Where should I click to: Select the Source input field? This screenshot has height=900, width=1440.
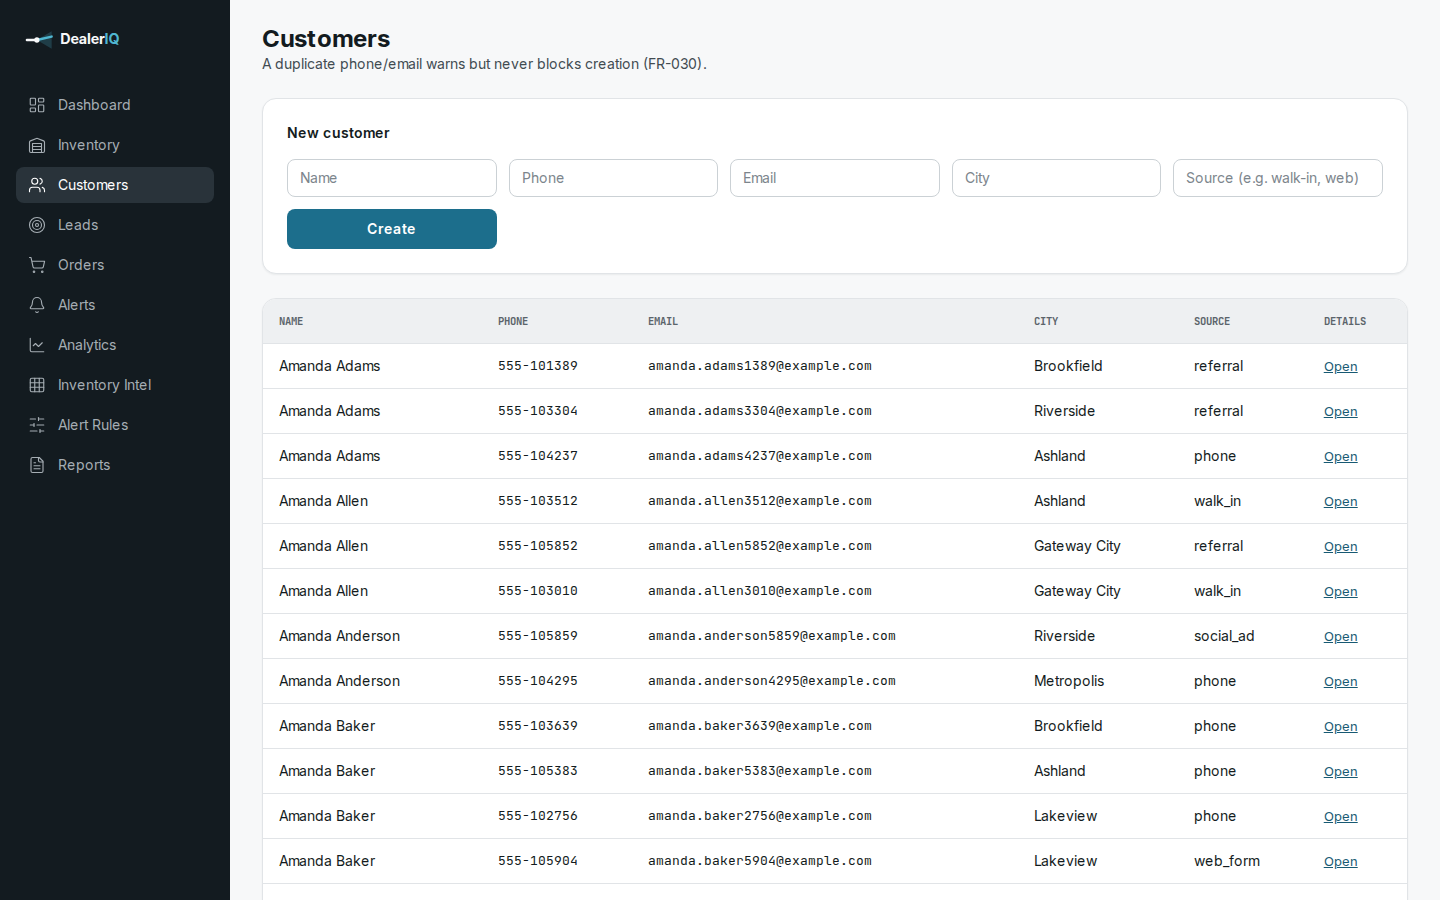pyautogui.click(x=1278, y=178)
